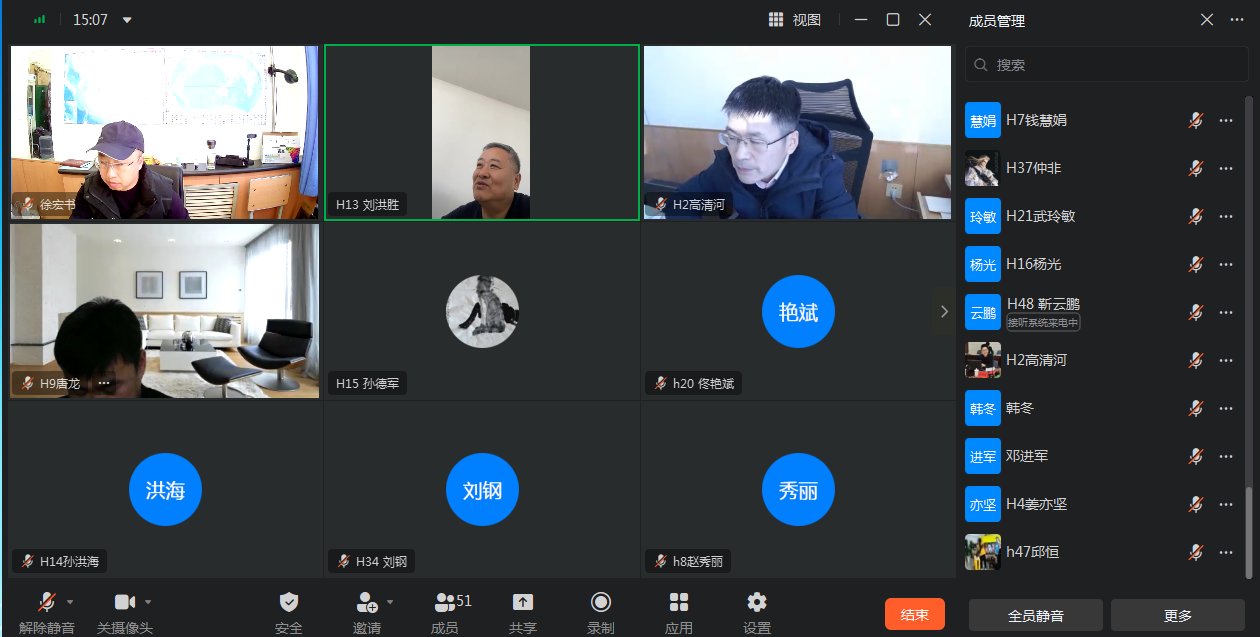Click the signal strength network icon
Image resolution: width=1260 pixels, height=637 pixels.
point(40,20)
